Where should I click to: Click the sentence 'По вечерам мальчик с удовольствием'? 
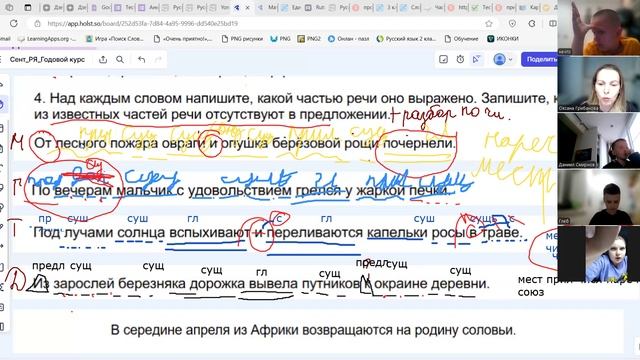[241, 191]
